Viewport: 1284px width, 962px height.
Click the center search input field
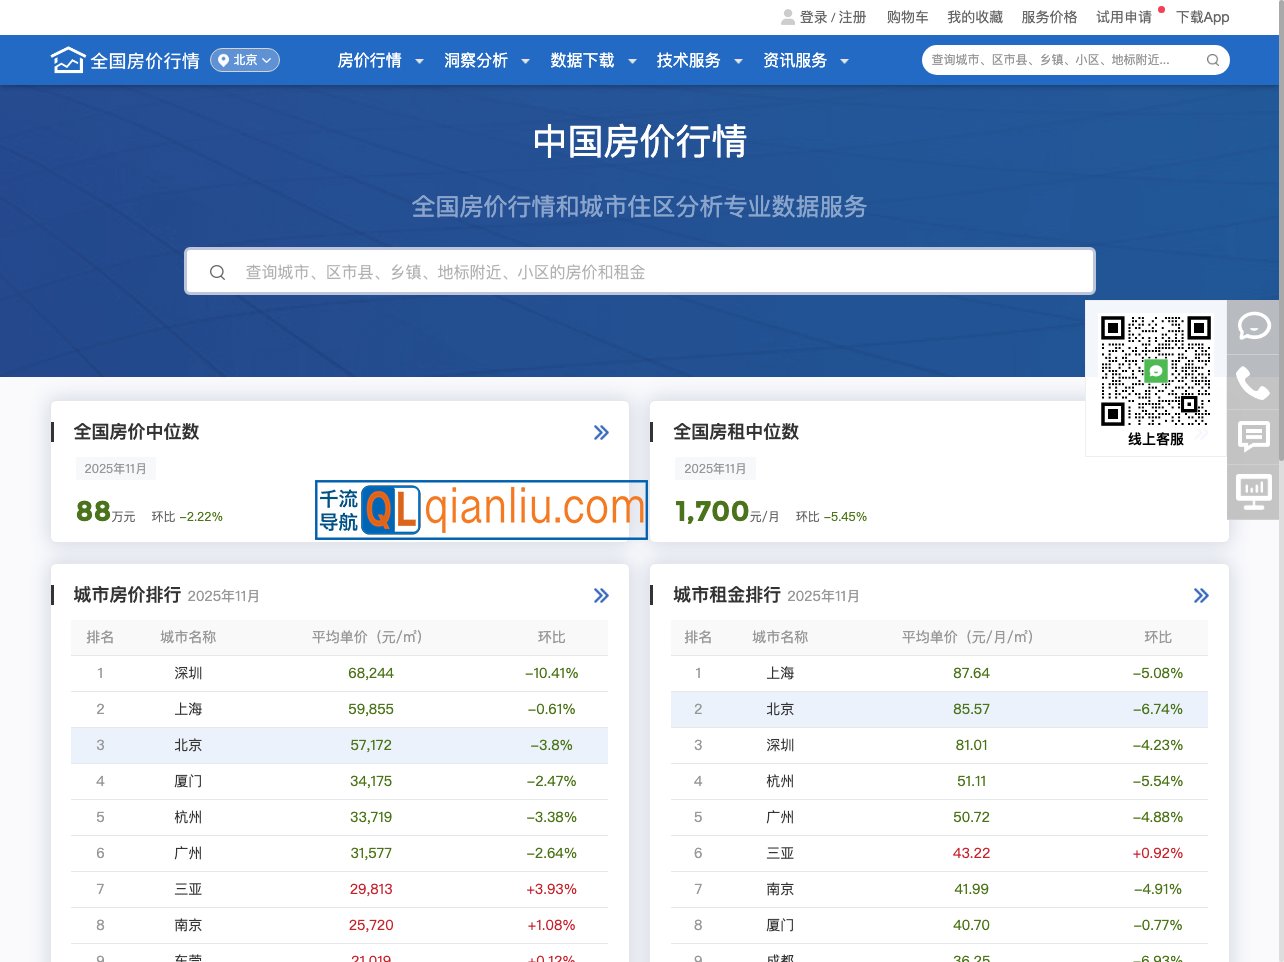(639, 271)
